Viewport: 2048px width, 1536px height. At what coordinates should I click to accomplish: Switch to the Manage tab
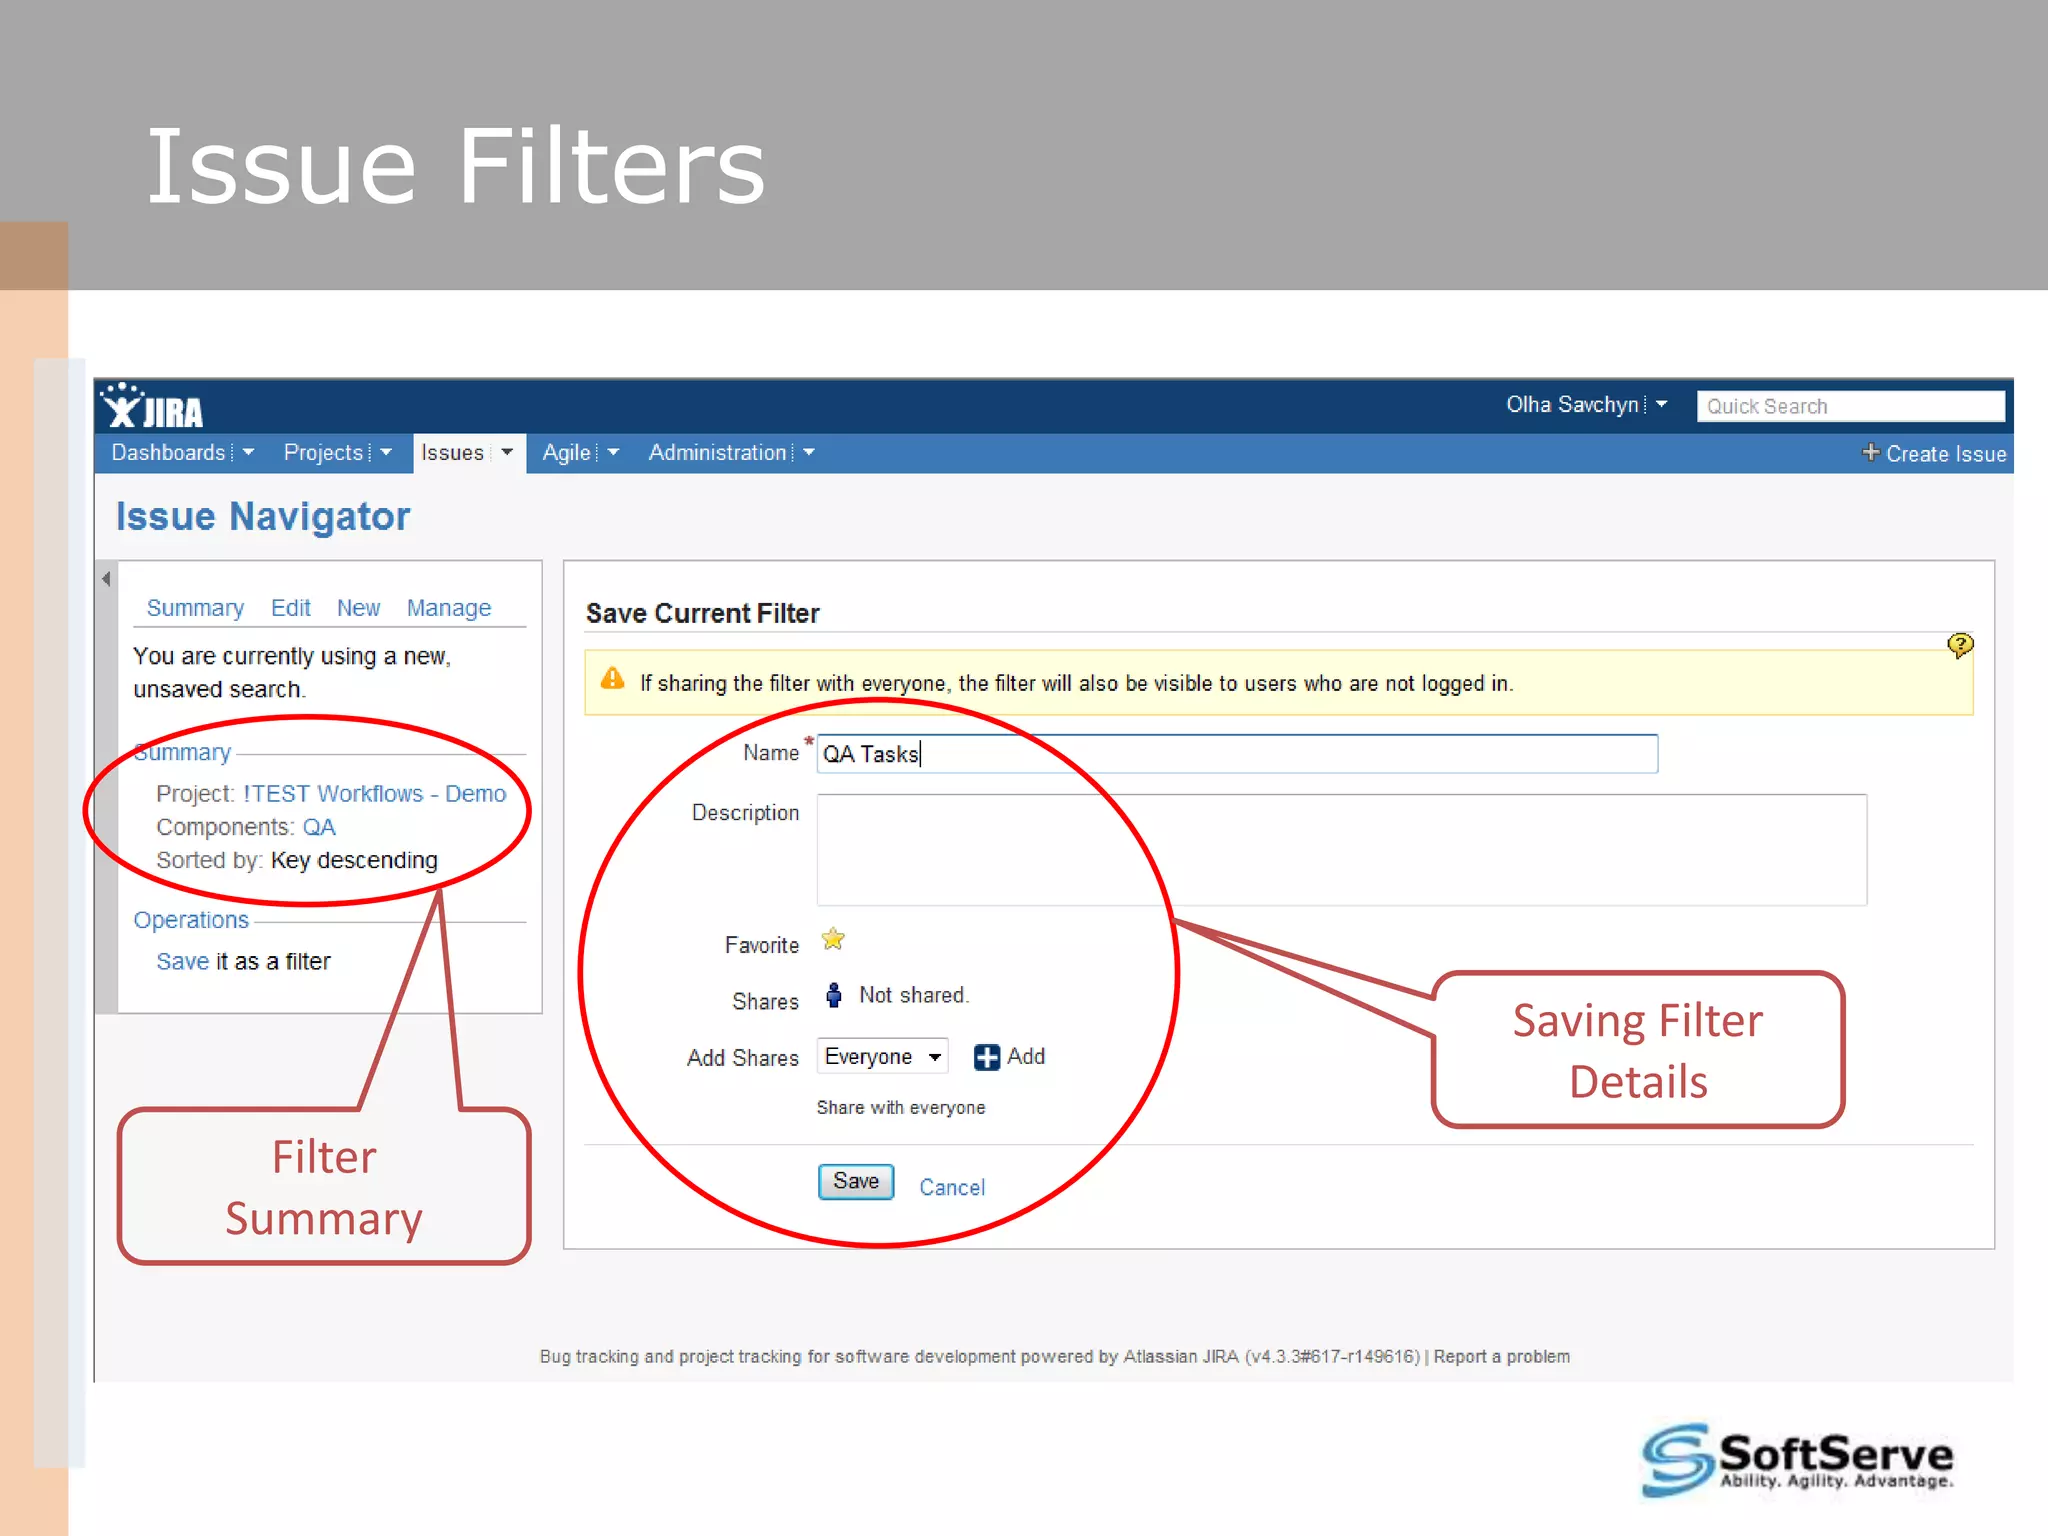pyautogui.click(x=449, y=608)
